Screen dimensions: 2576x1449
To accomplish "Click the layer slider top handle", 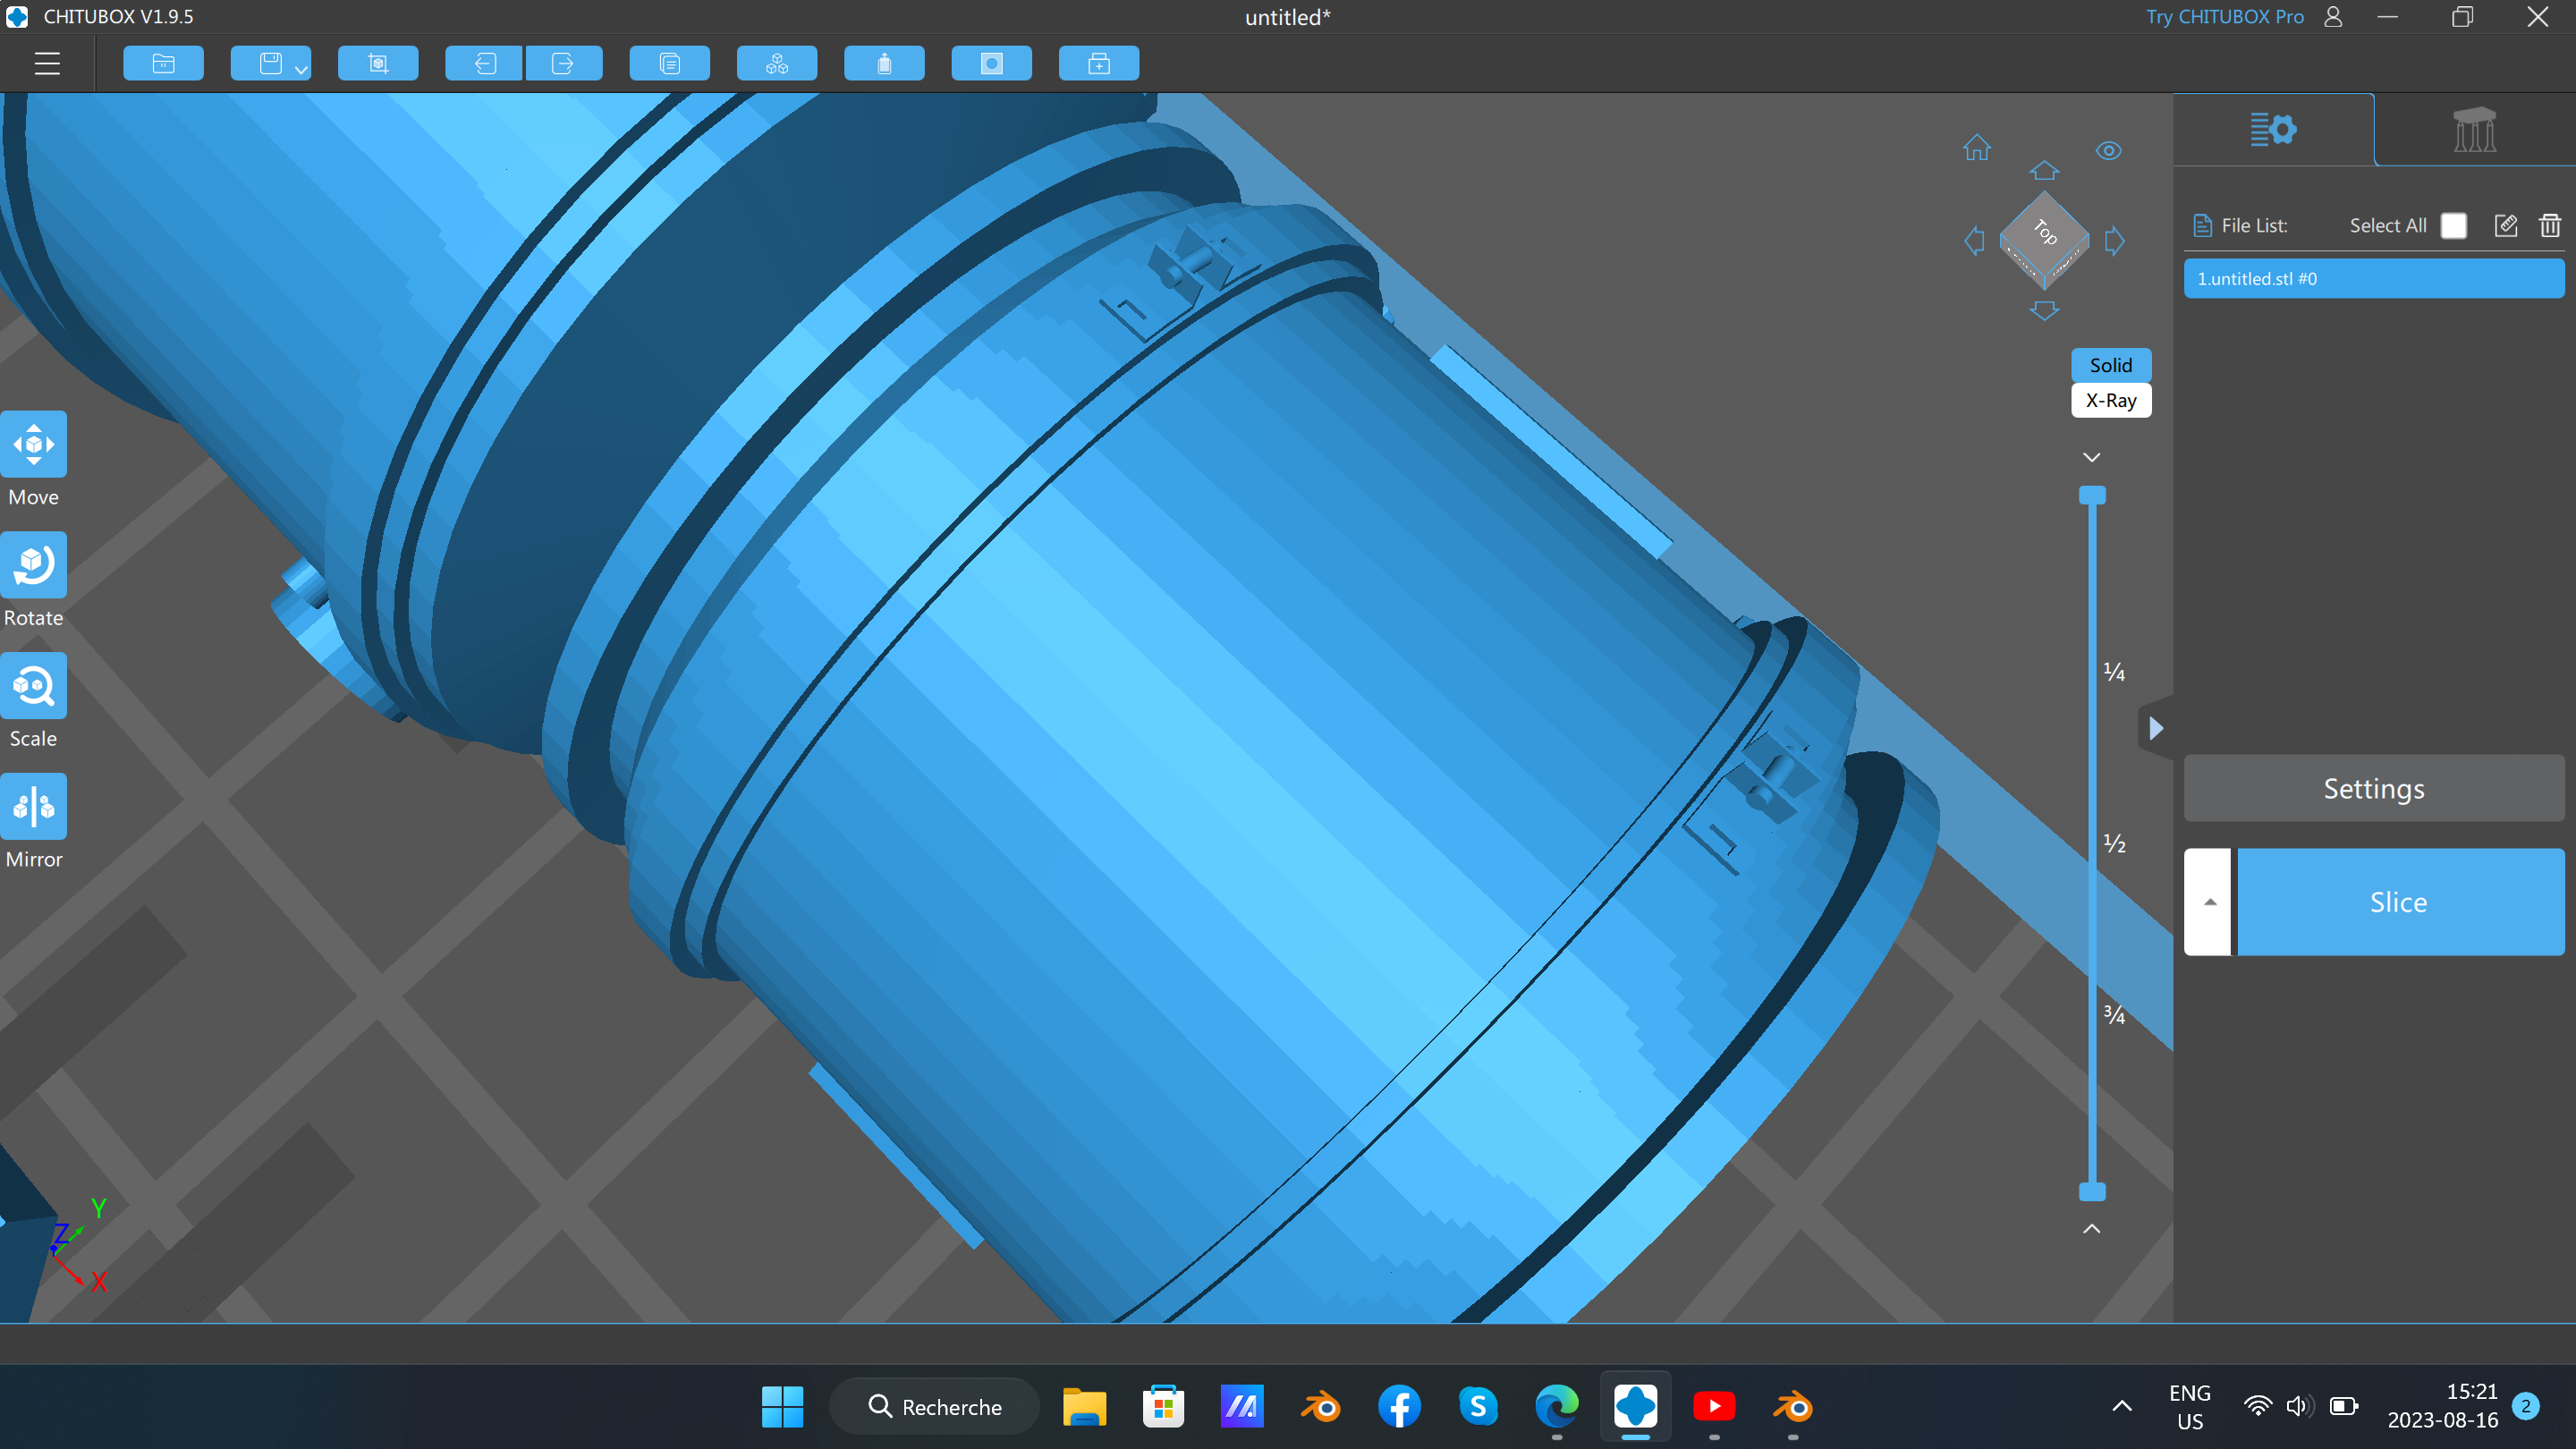I will tap(2092, 496).
